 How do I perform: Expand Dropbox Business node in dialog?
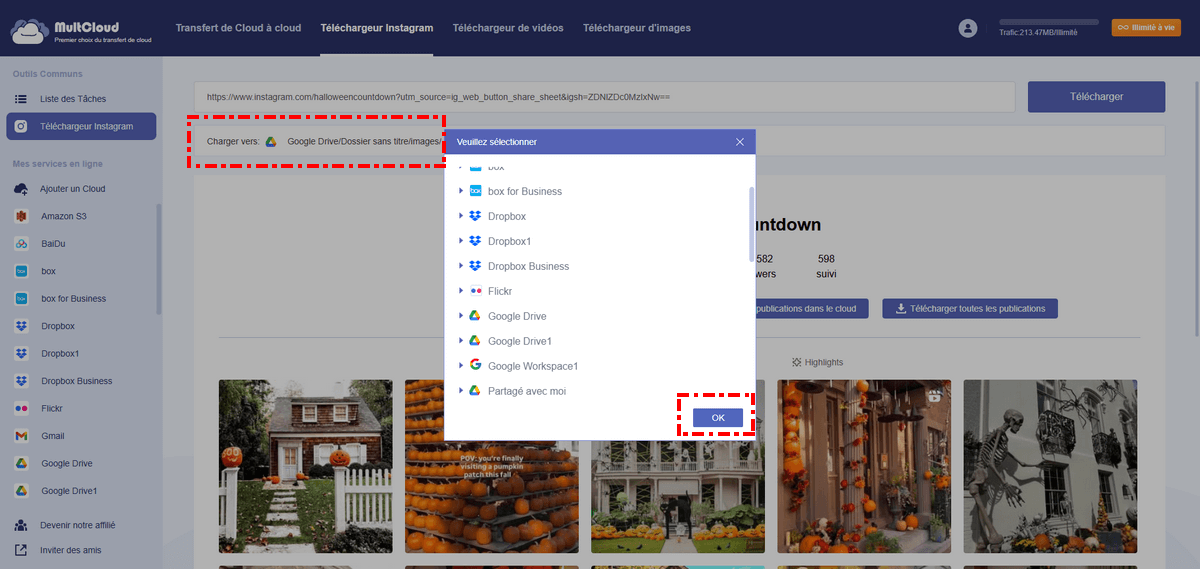click(x=461, y=266)
